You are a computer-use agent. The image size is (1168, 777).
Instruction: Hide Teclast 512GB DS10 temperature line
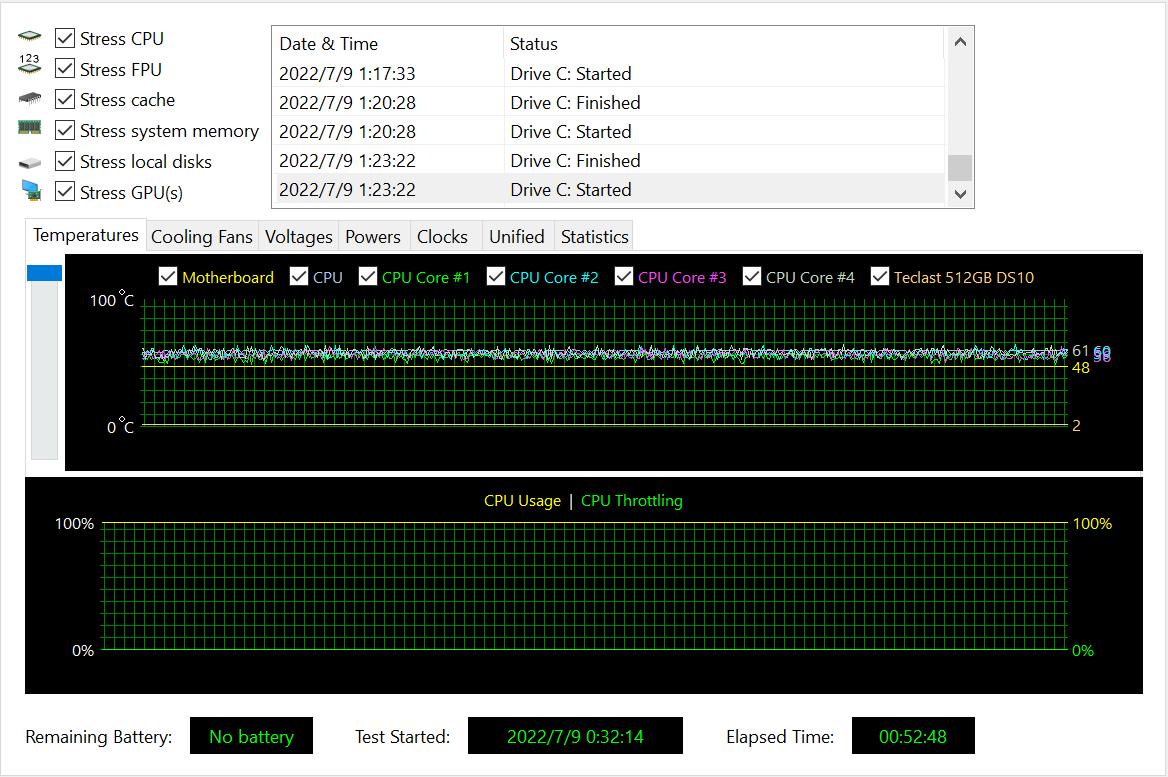[880, 277]
